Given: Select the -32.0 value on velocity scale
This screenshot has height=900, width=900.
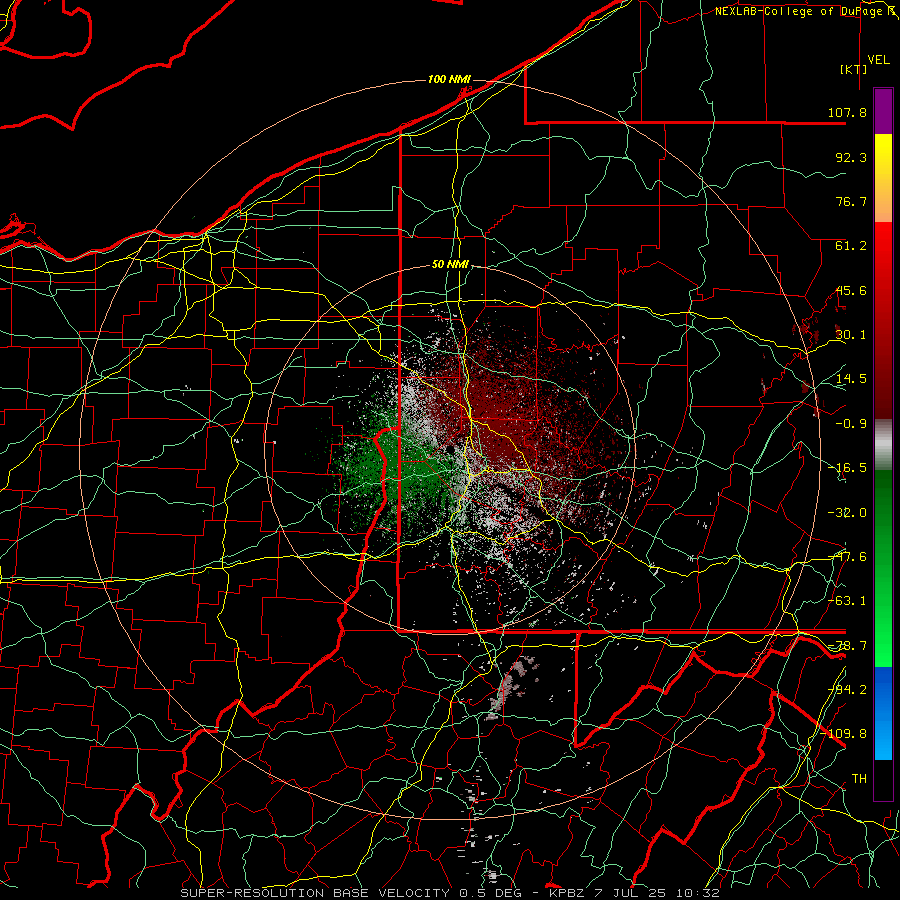Looking at the screenshot, I should tap(847, 513).
